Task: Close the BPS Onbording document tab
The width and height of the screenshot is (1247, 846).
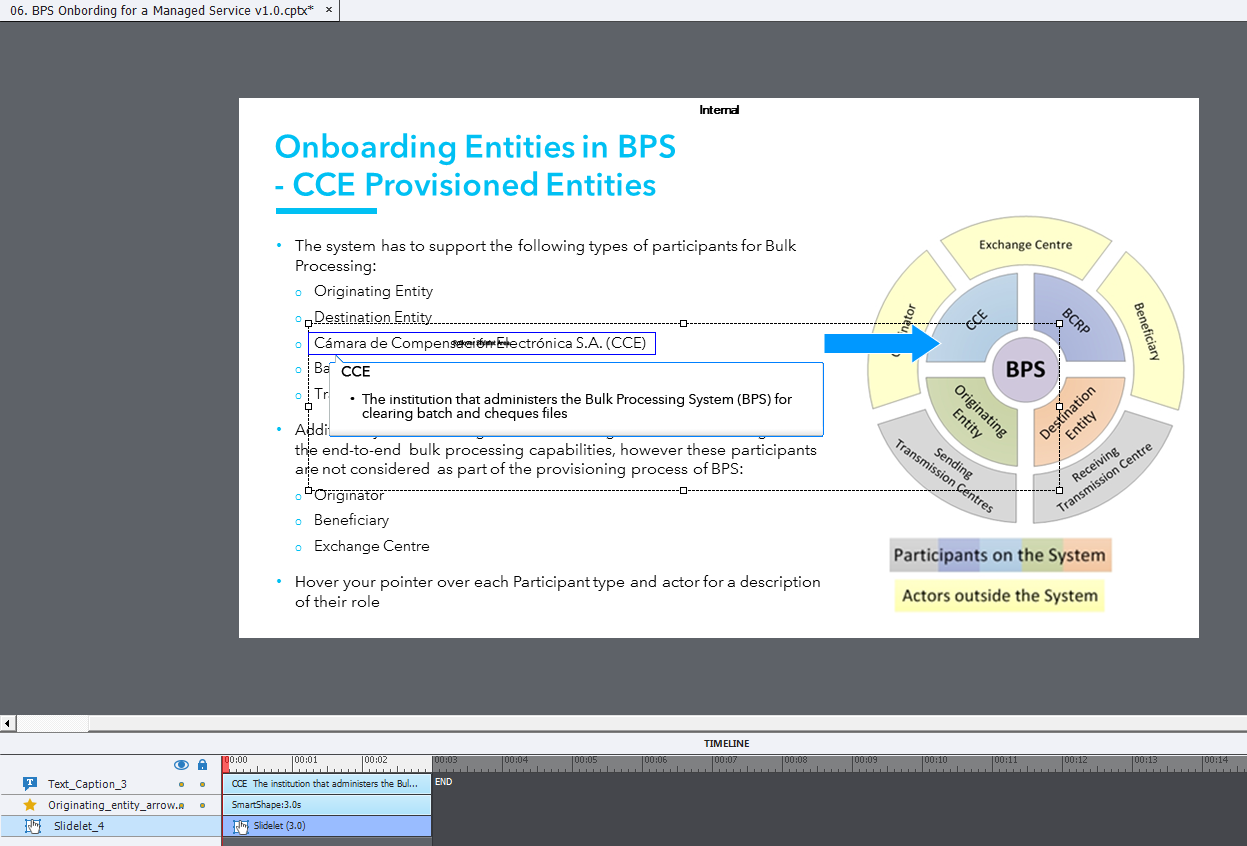Action: click(x=329, y=9)
